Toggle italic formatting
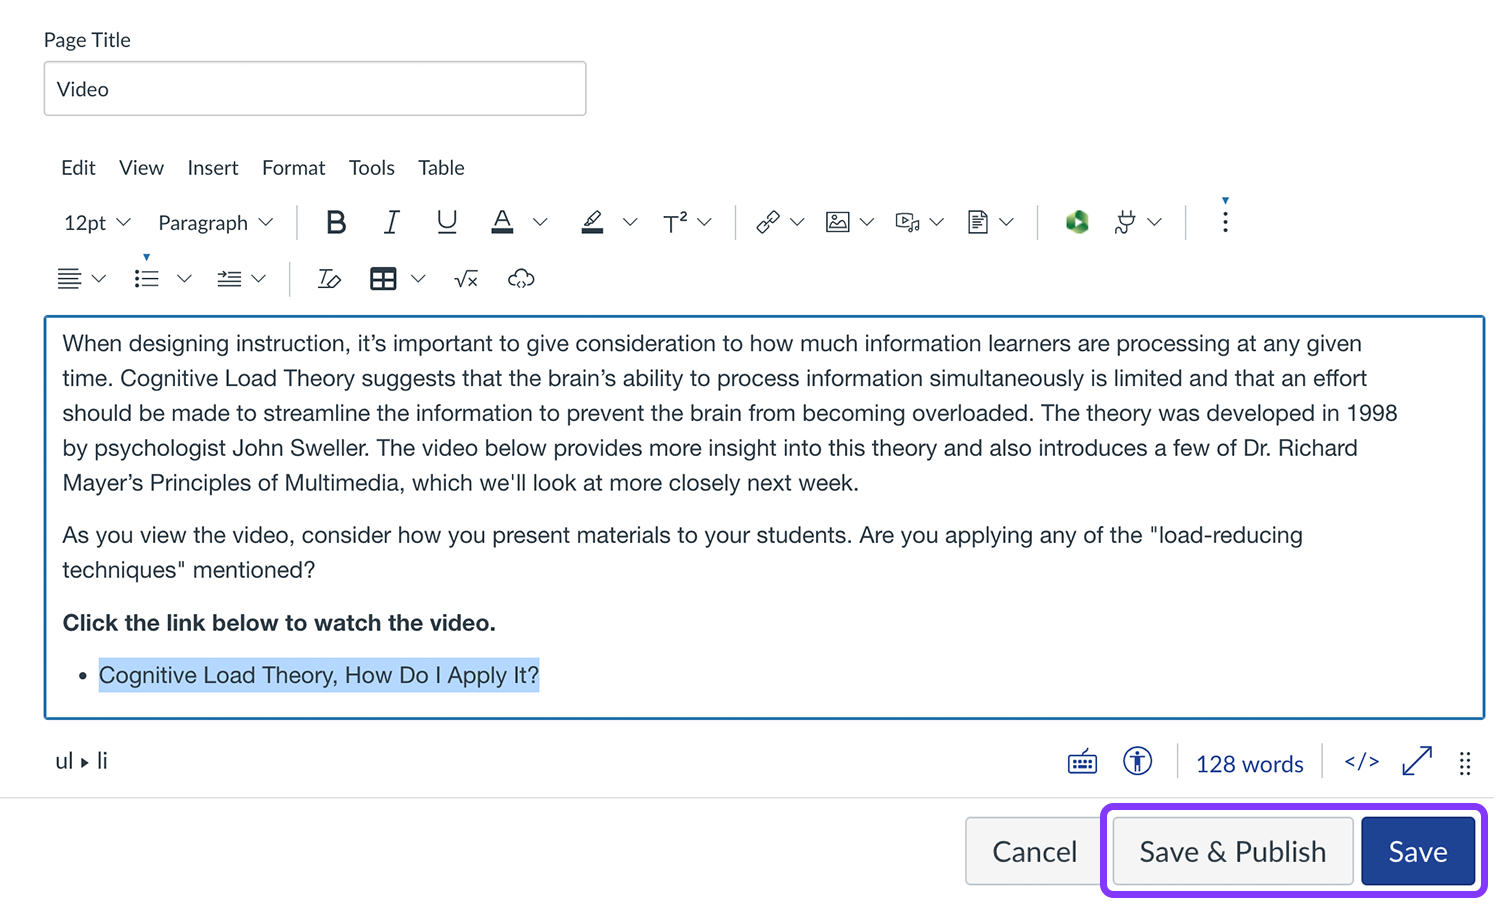 pyautogui.click(x=391, y=222)
